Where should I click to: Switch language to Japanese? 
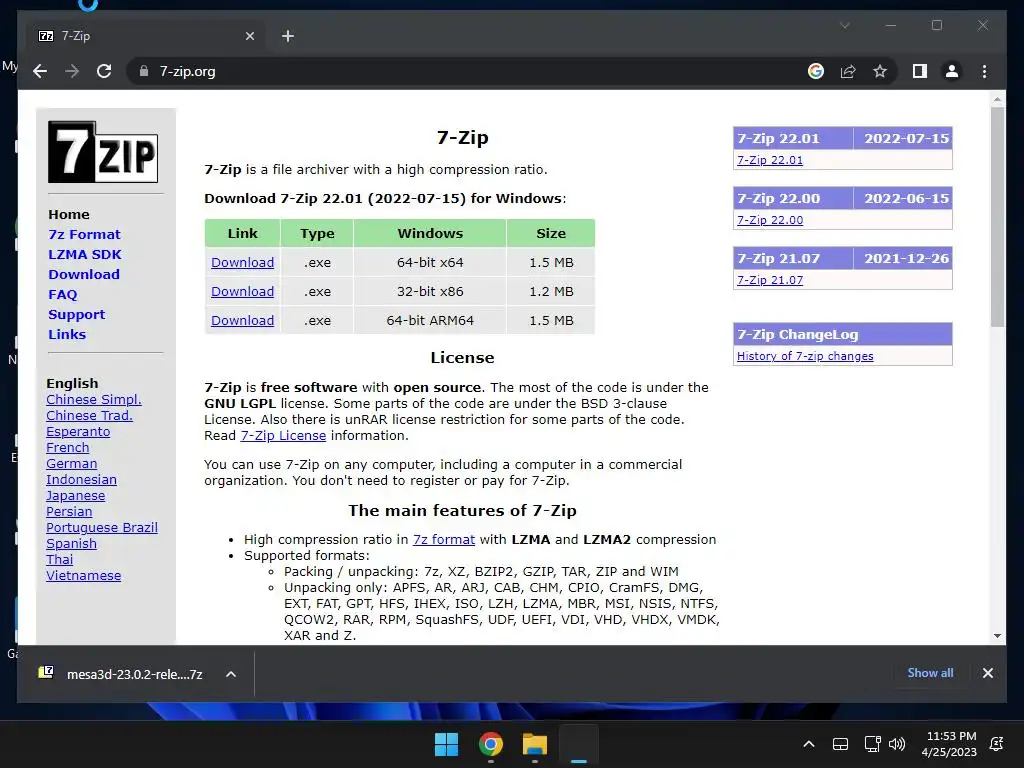coord(75,496)
